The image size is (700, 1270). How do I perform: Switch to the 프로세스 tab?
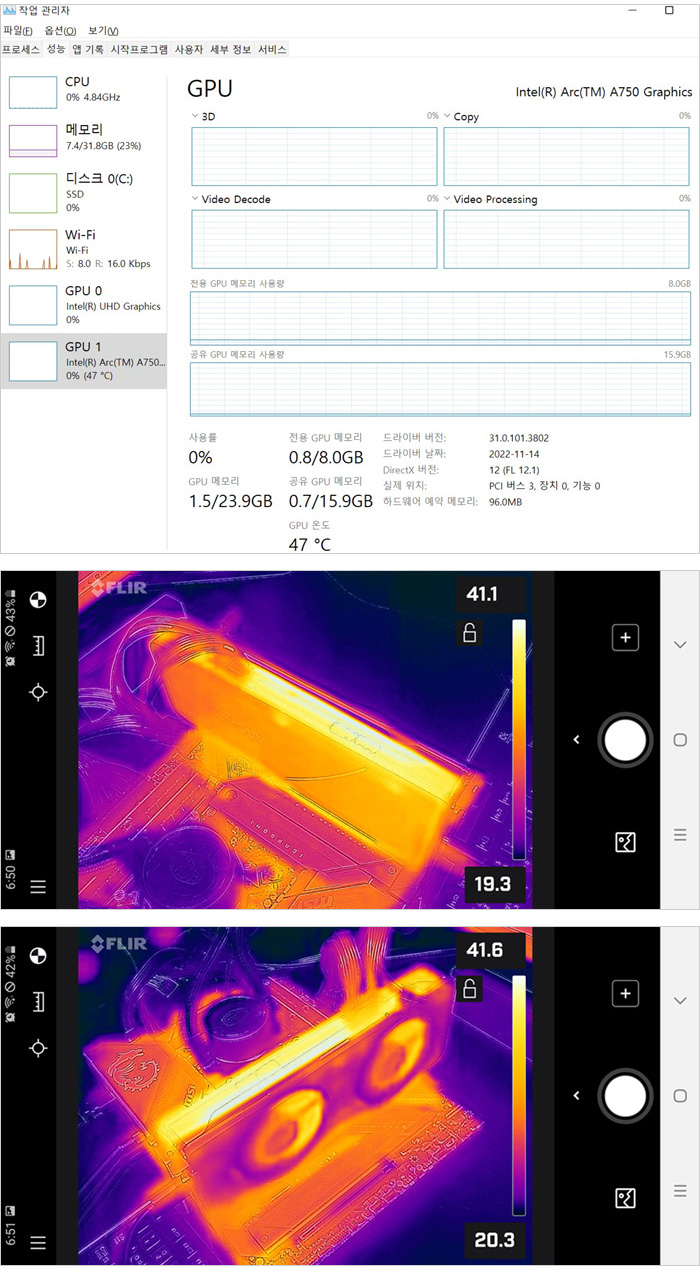(21, 49)
